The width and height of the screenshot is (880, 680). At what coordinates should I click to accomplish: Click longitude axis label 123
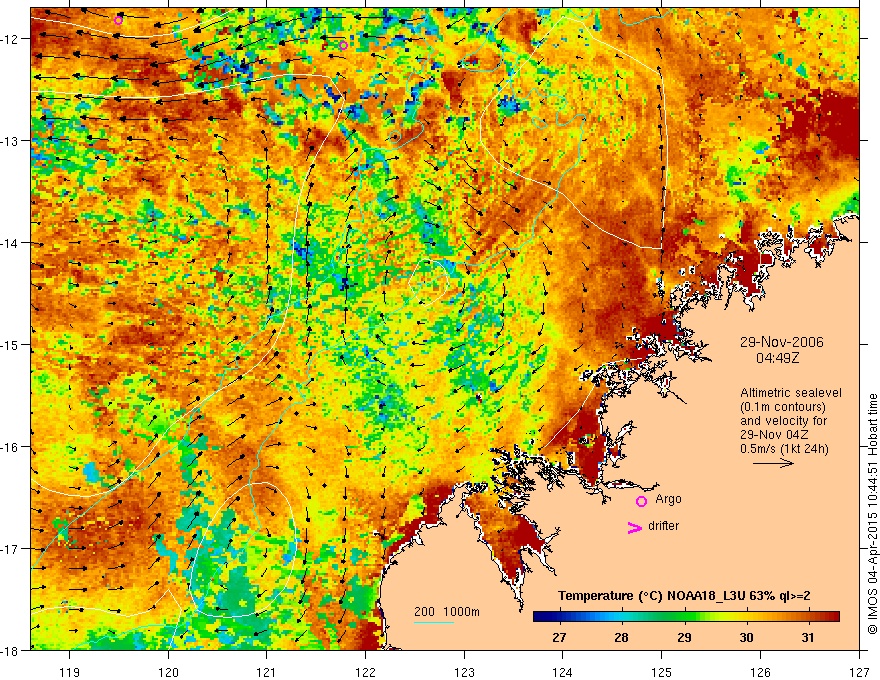point(464,672)
